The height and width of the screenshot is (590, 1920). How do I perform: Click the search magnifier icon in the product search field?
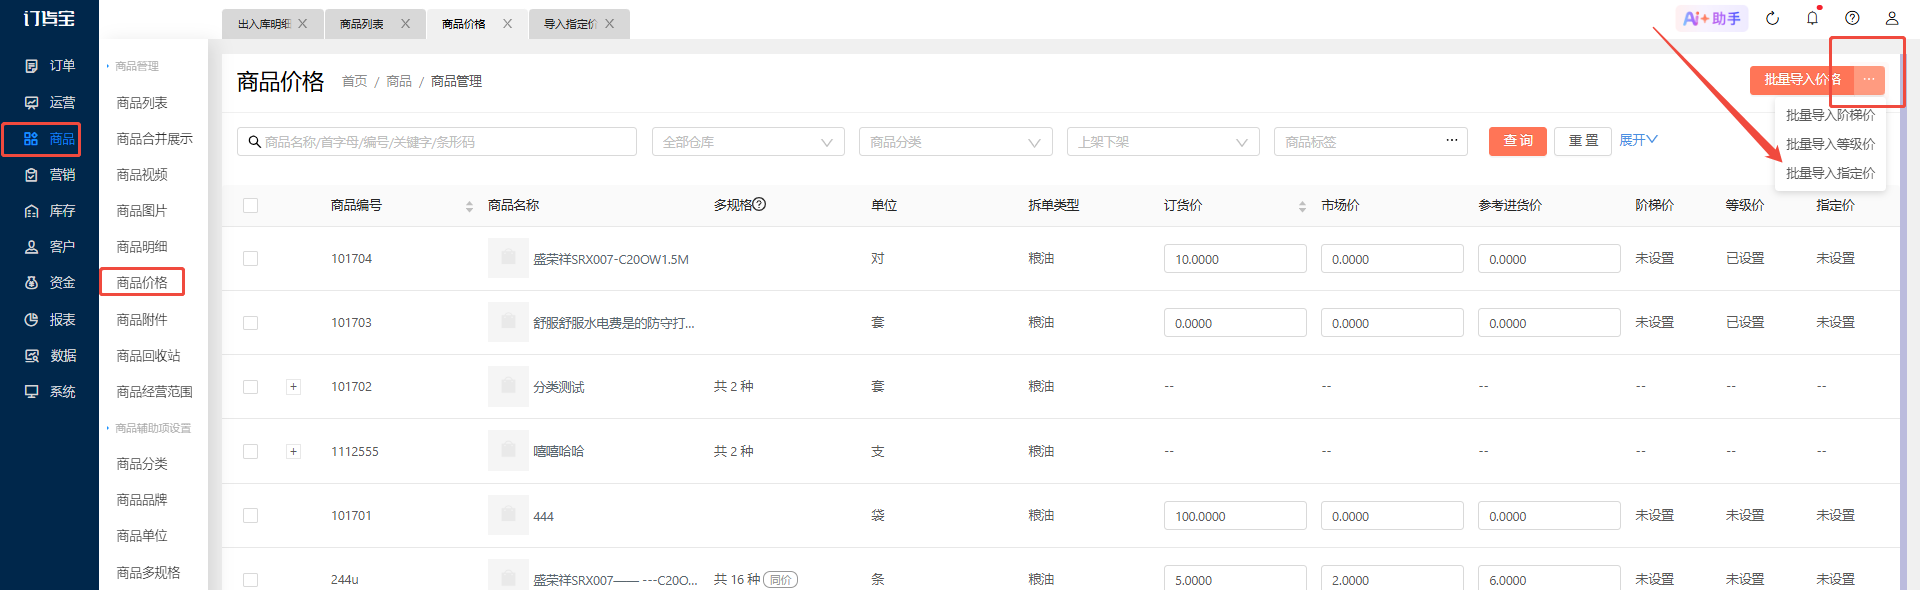(x=254, y=142)
